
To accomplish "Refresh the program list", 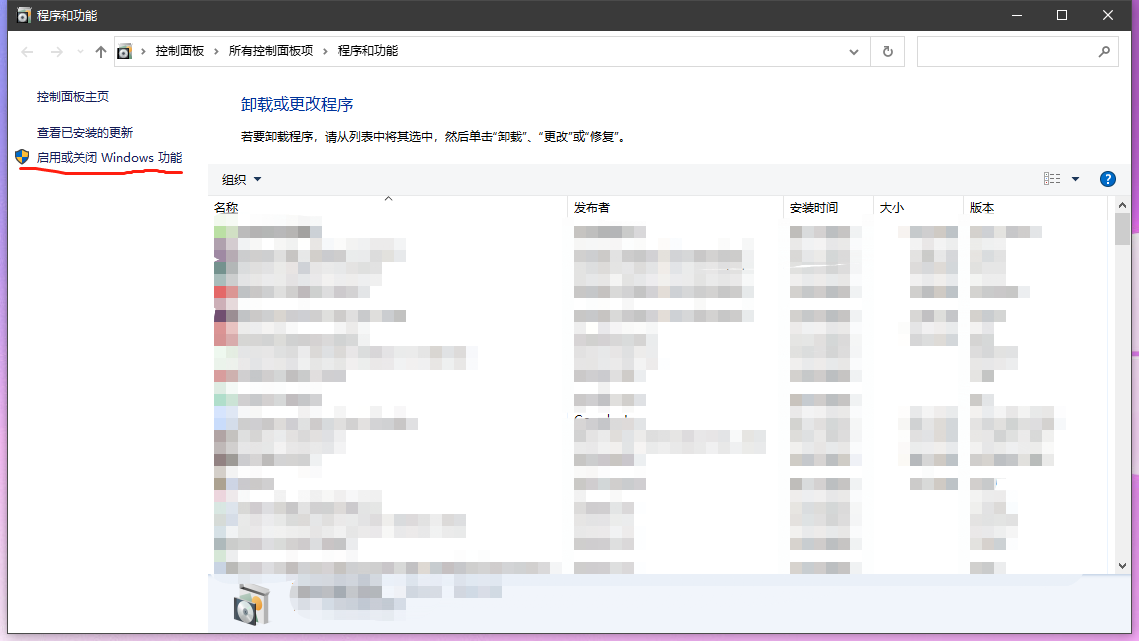I will 887,51.
